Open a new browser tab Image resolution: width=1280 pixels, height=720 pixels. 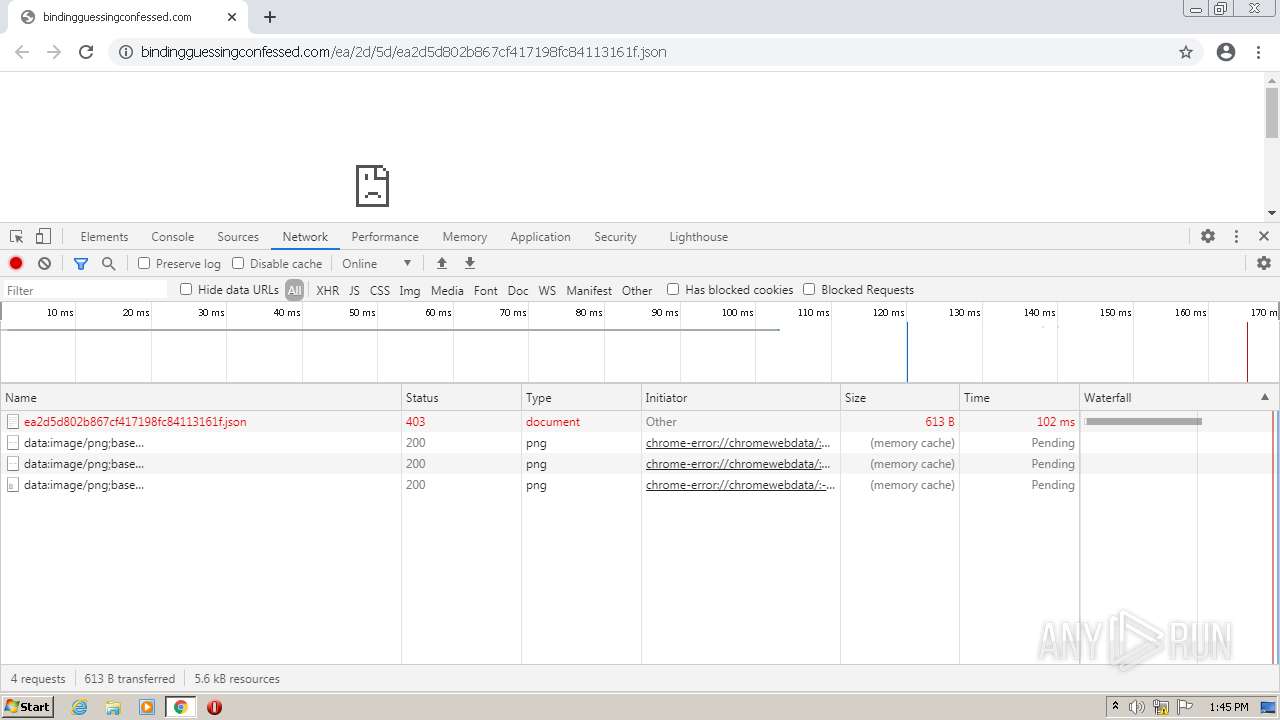point(270,17)
